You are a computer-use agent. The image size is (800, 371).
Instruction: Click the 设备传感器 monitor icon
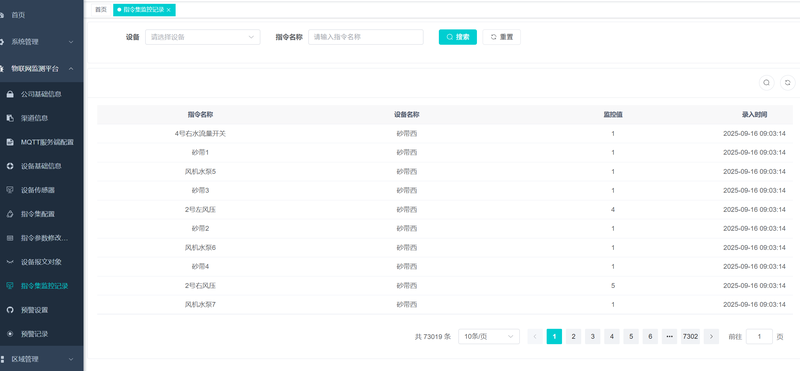[x=10, y=190]
